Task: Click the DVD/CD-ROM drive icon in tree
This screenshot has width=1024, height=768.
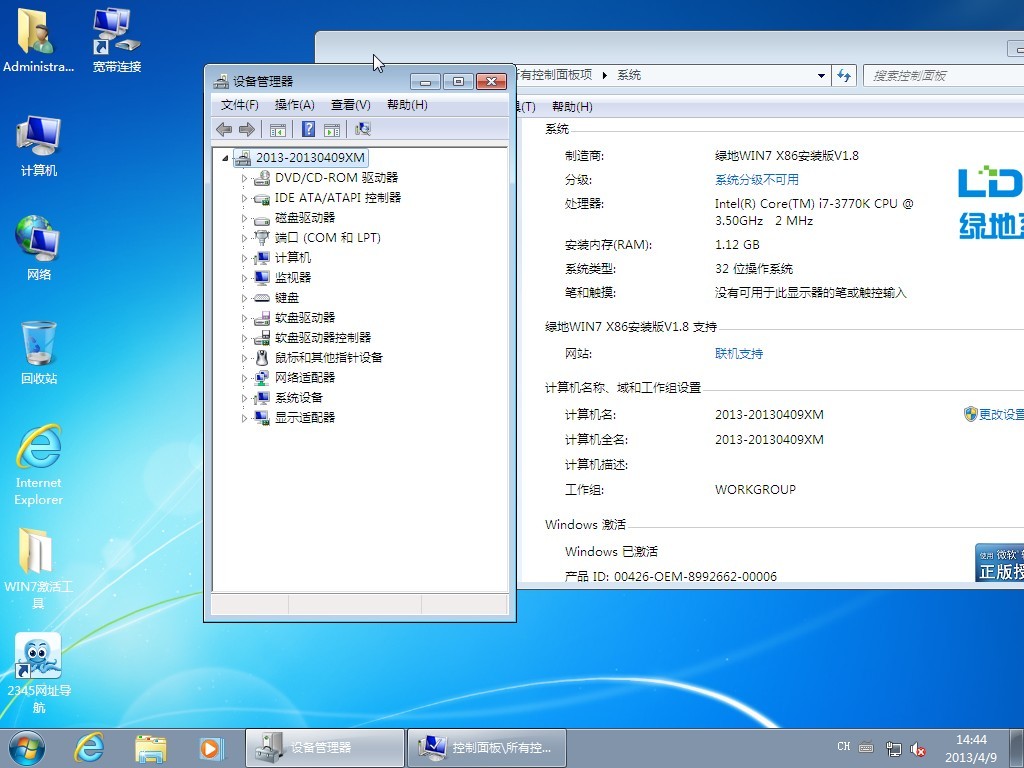Action: (x=262, y=178)
